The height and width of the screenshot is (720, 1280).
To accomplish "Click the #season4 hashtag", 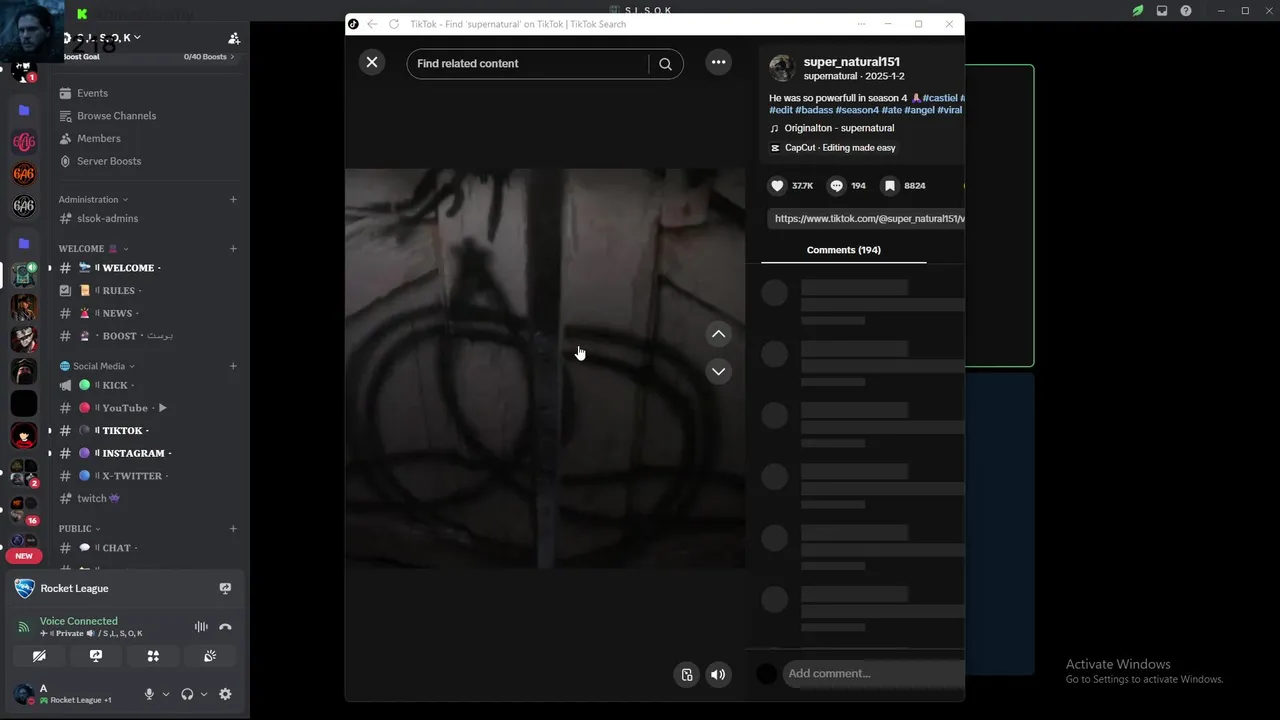I will (x=857, y=110).
